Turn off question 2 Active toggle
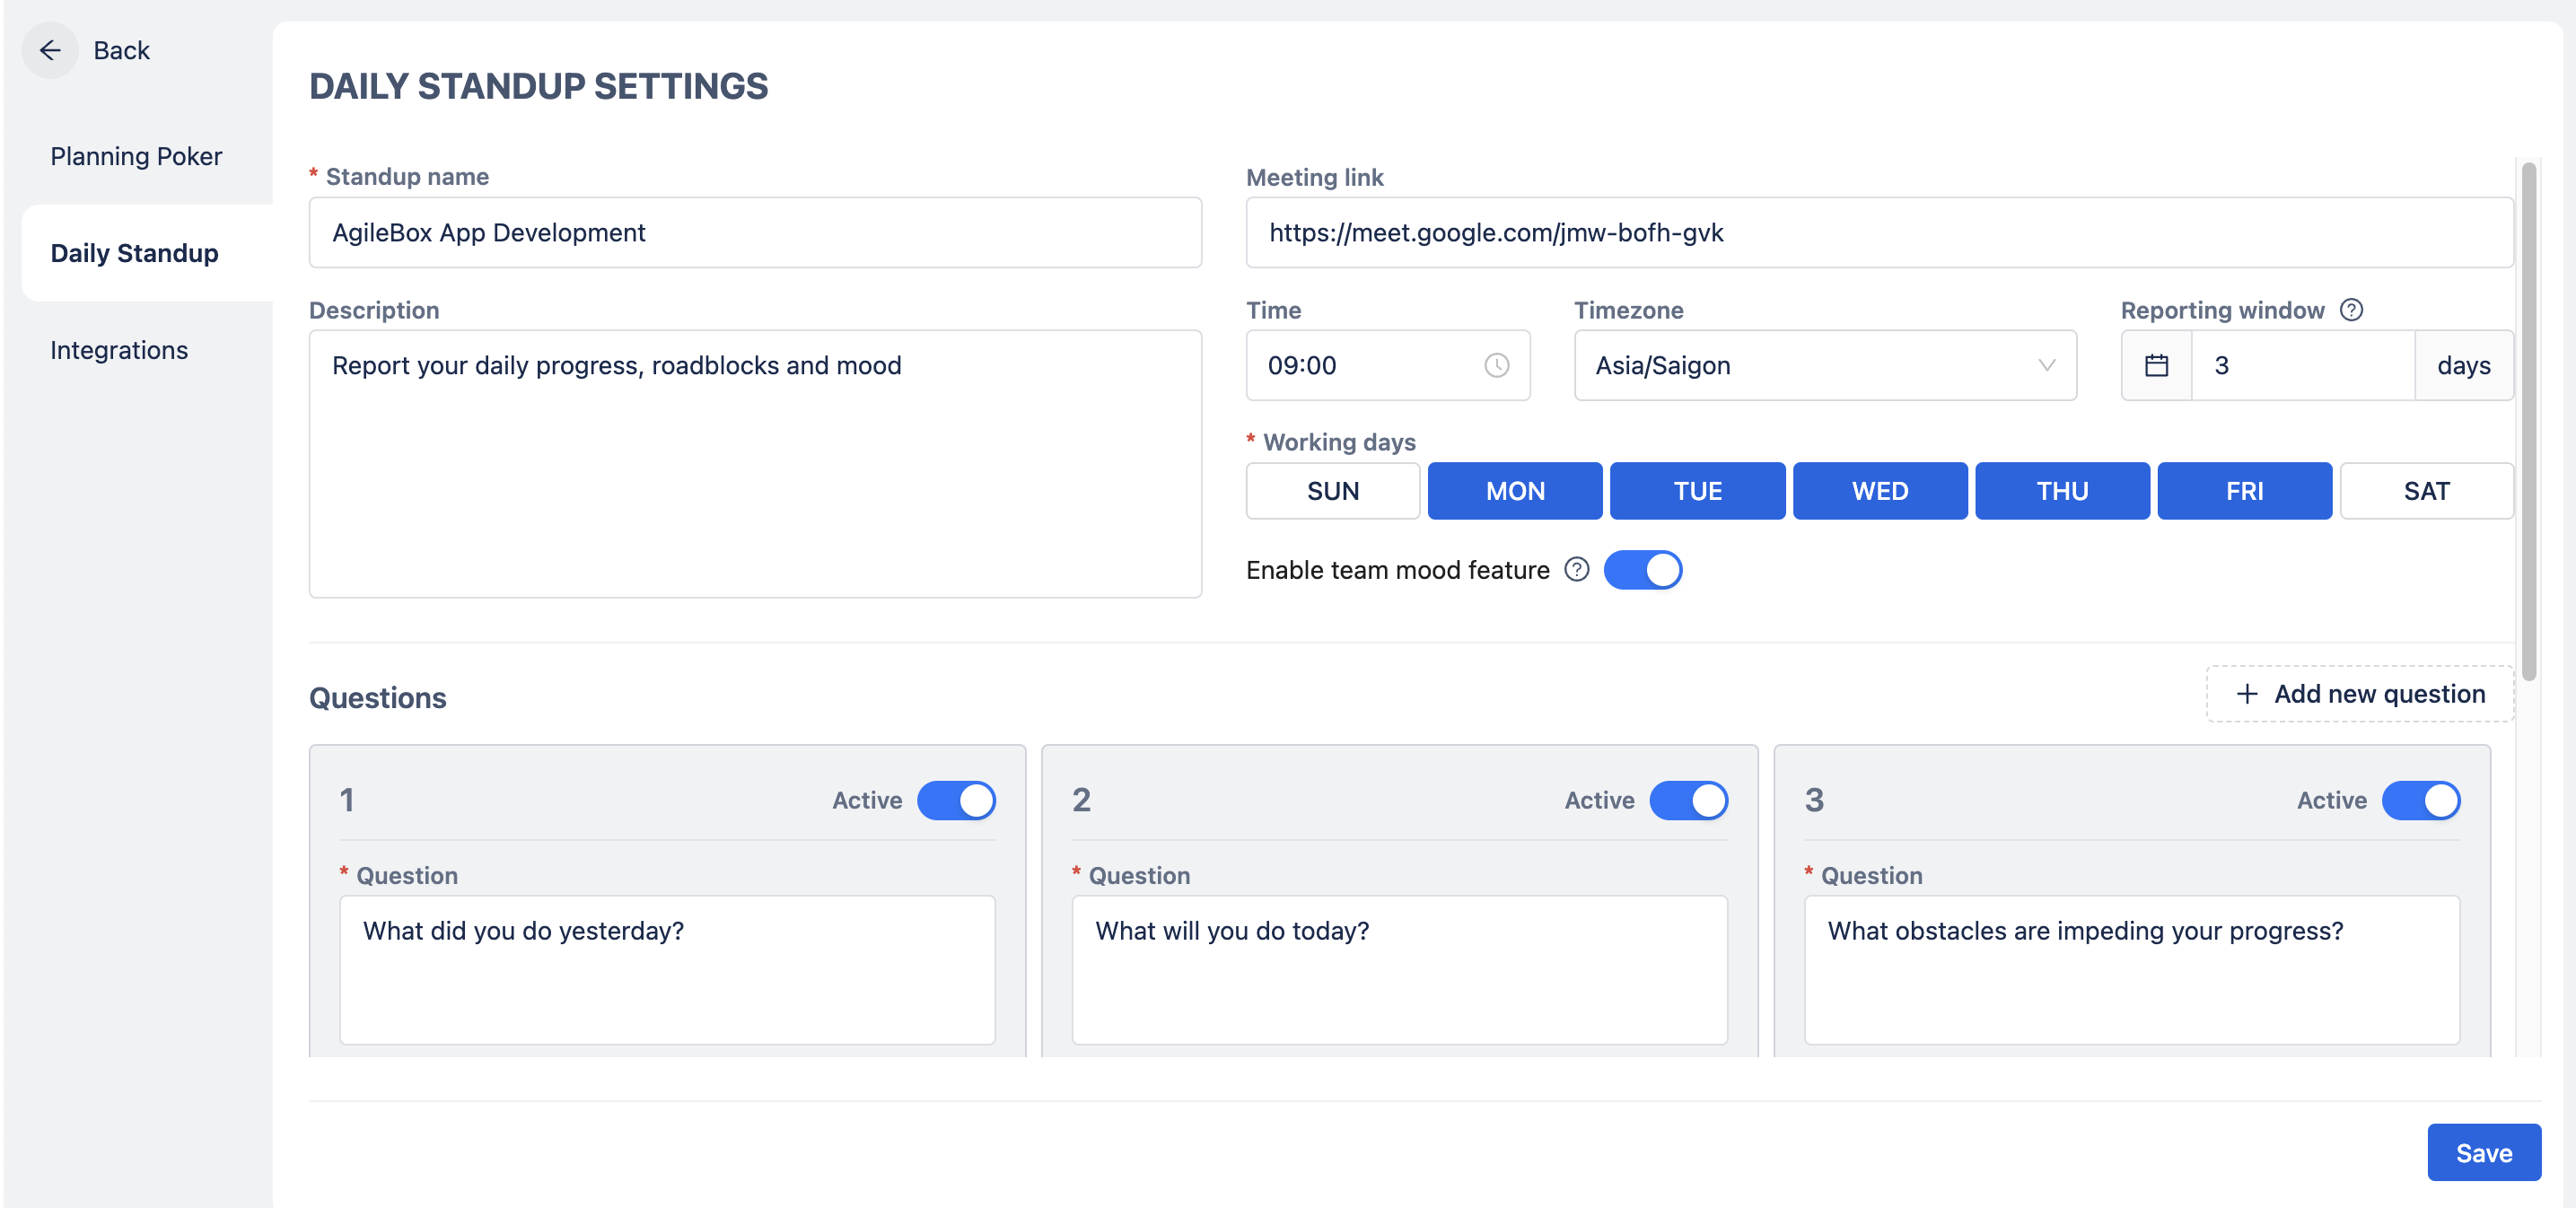2576x1208 pixels. pos(1688,800)
